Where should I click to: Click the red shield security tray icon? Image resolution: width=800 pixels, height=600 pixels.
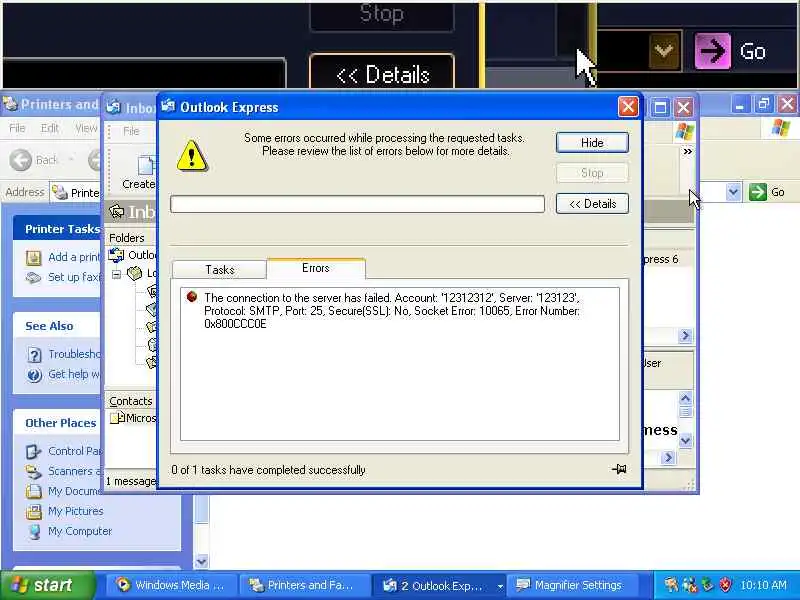click(x=724, y=585)
